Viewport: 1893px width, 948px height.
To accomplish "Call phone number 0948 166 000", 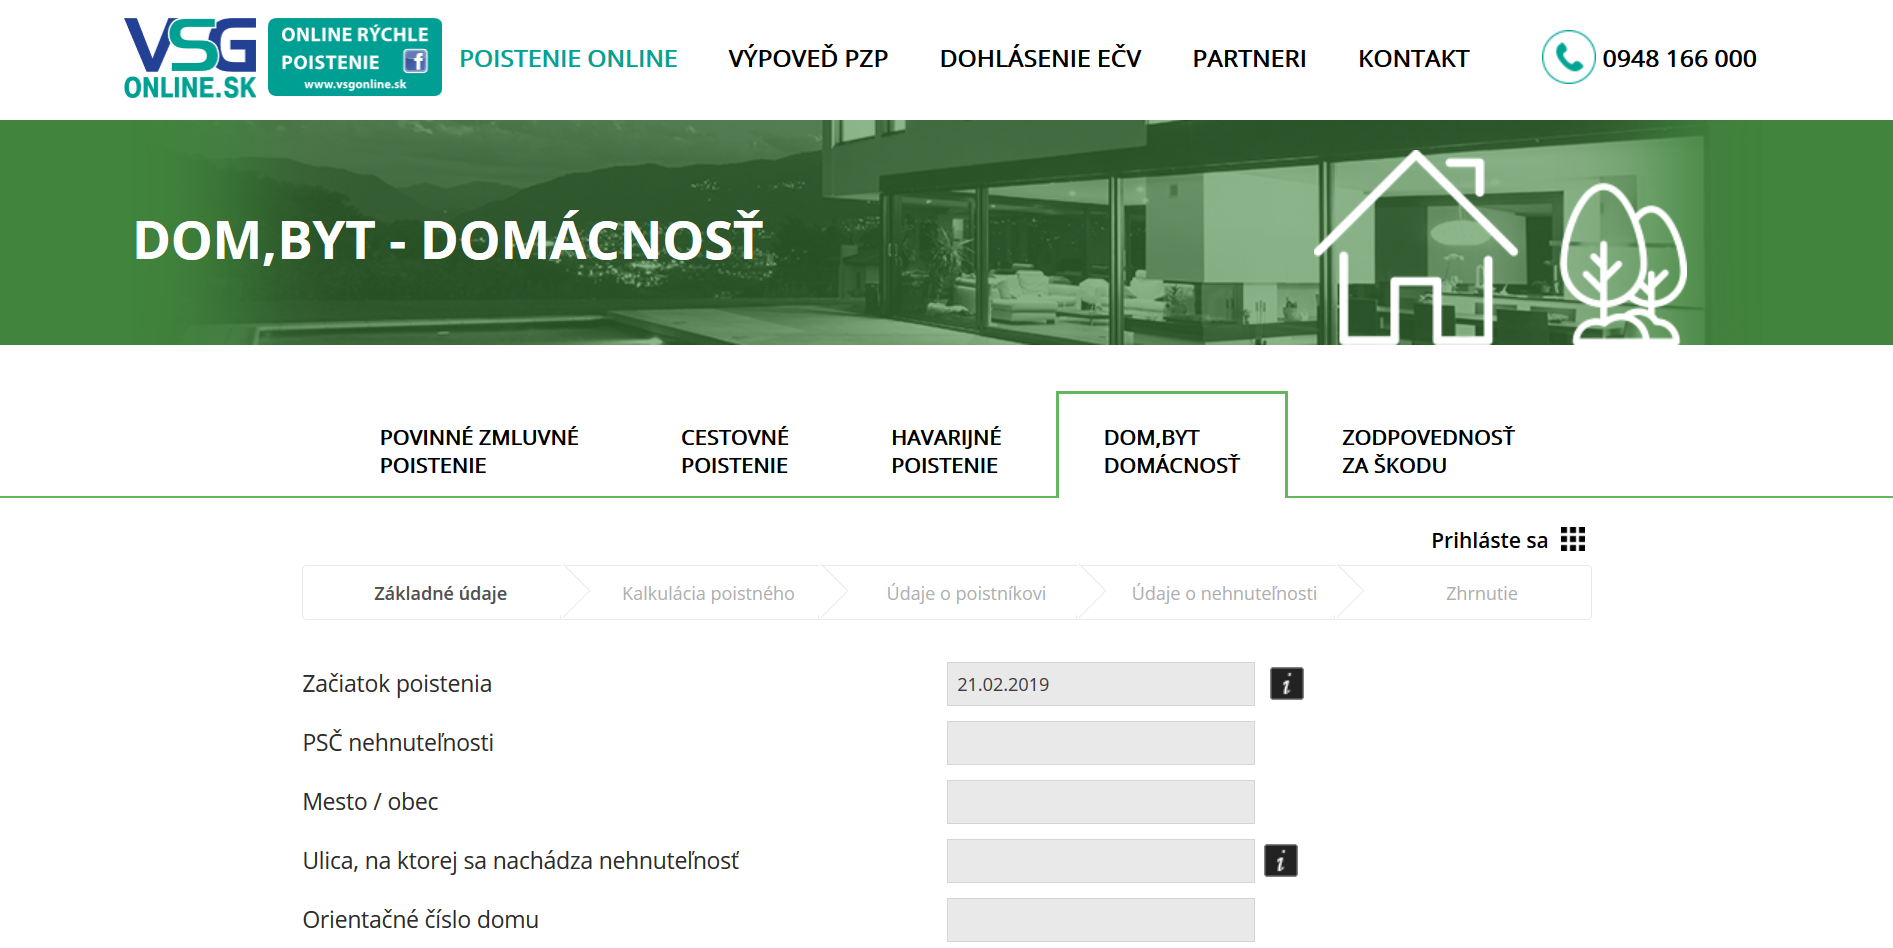I will 1679,59.
